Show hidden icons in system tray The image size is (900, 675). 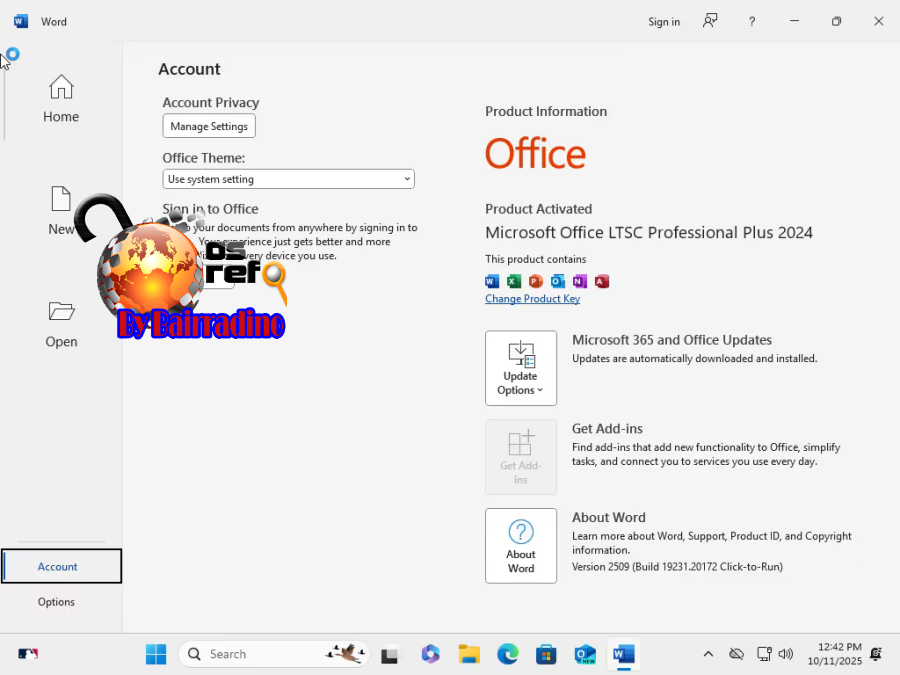(x=708, y=654)
